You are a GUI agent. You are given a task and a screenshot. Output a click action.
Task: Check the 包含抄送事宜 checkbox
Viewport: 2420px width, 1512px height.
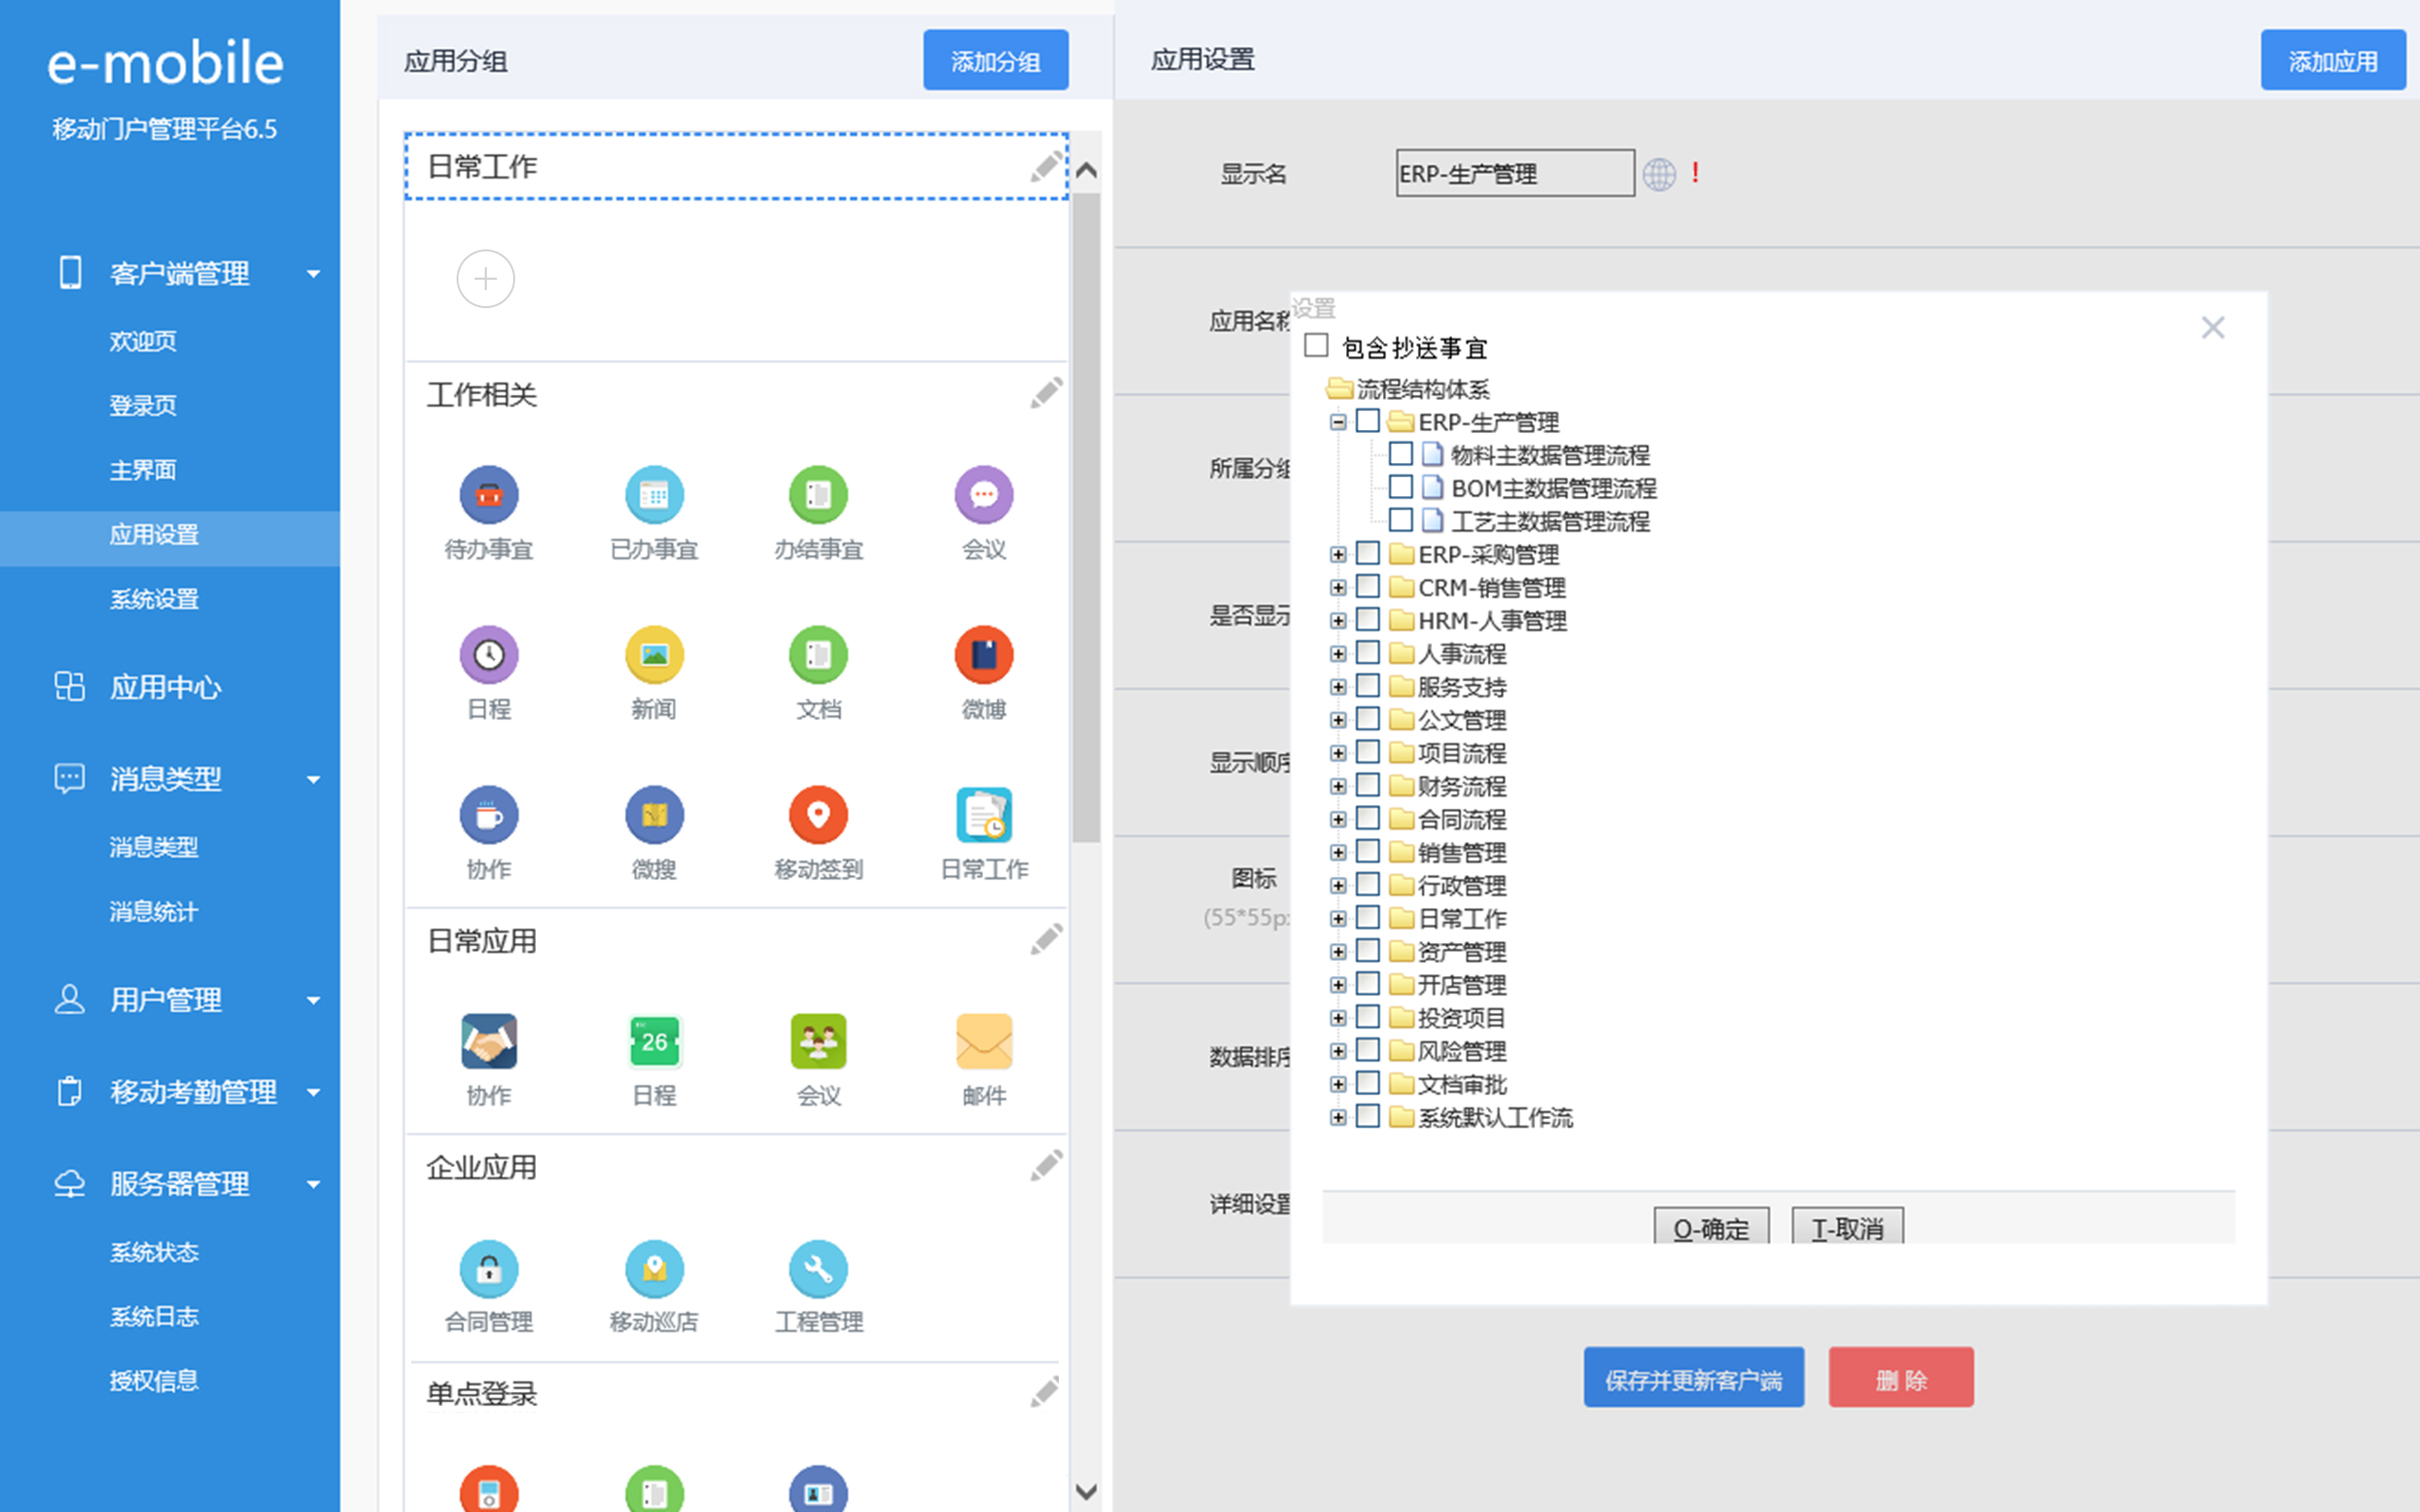(1316, 346)
